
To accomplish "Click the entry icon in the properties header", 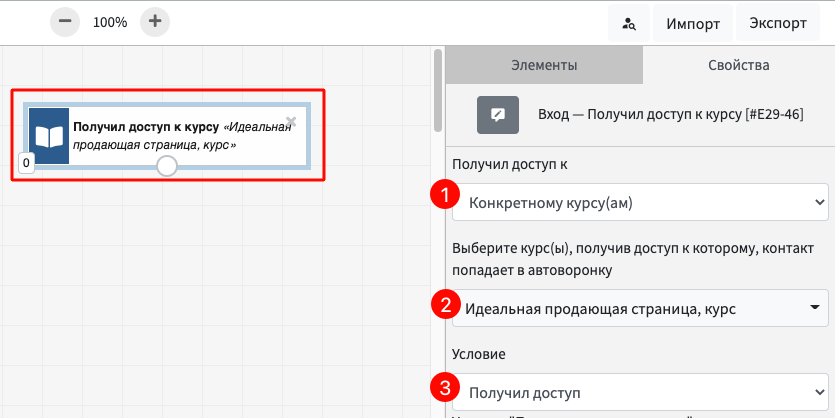I will (497, 114).
